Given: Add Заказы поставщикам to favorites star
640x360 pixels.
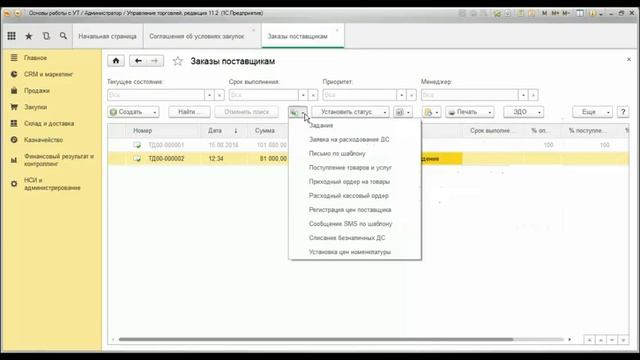Looking at the screenshot, I should click(x=178, y=61).
